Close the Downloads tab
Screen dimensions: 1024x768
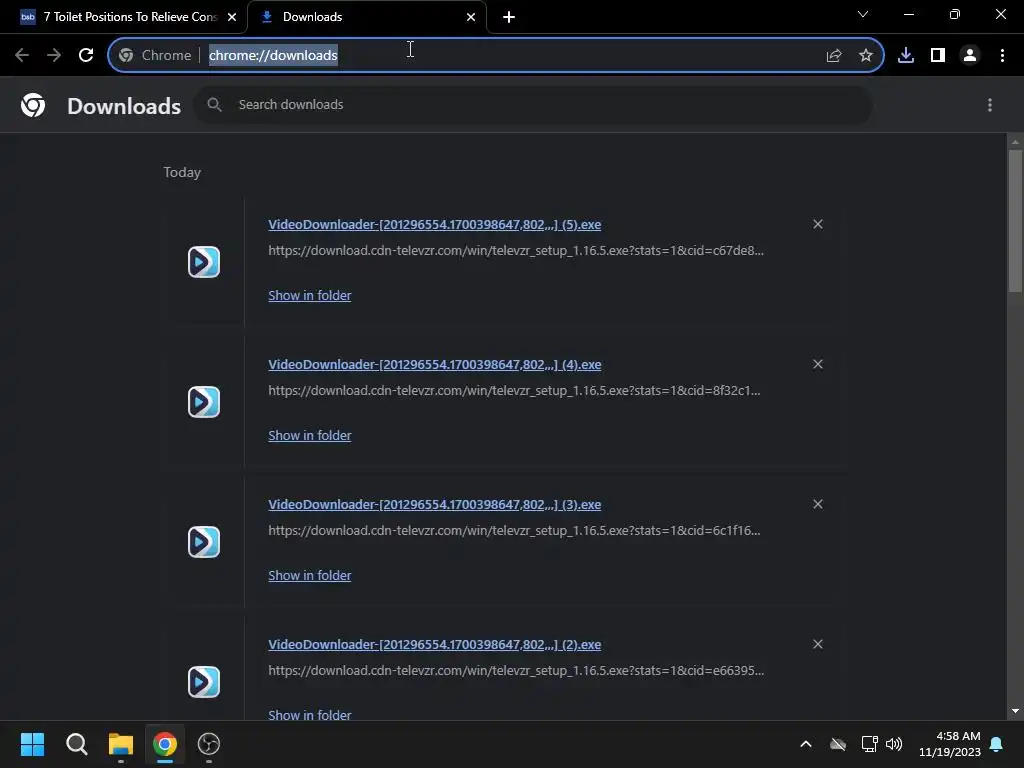(x=471, y=17)
